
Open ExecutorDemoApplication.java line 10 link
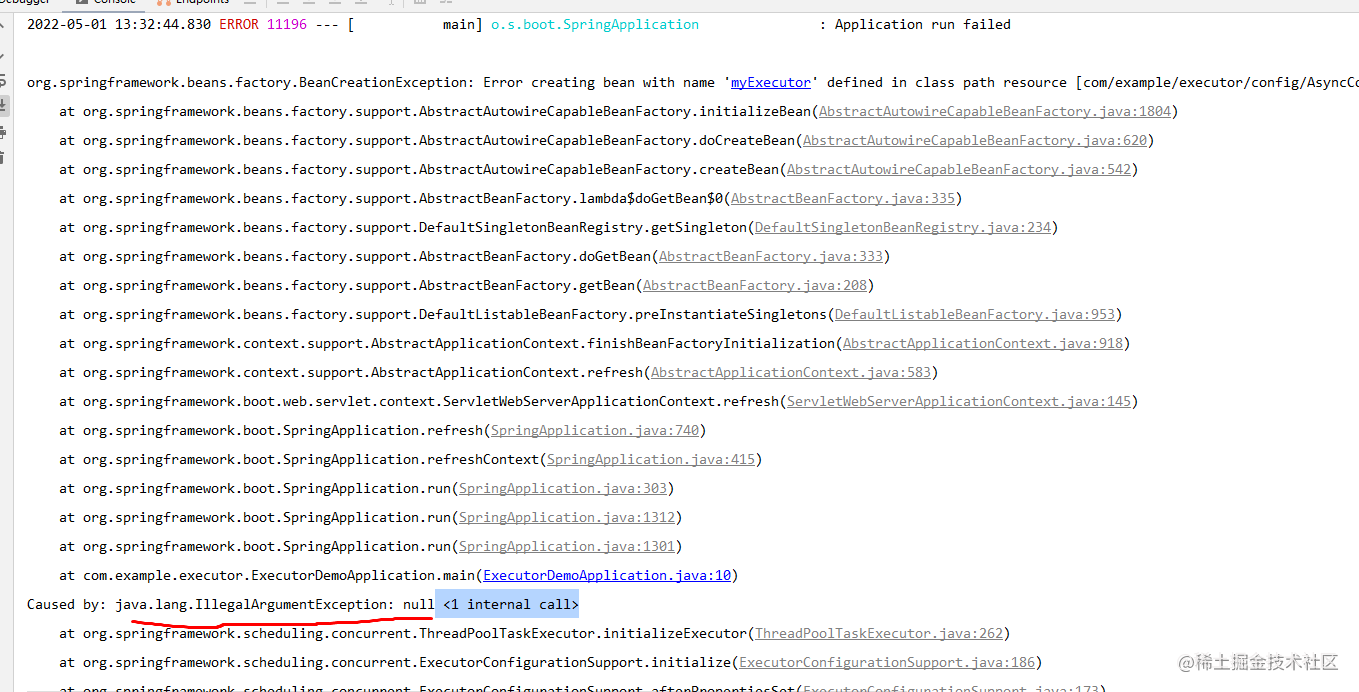[606, 575]
